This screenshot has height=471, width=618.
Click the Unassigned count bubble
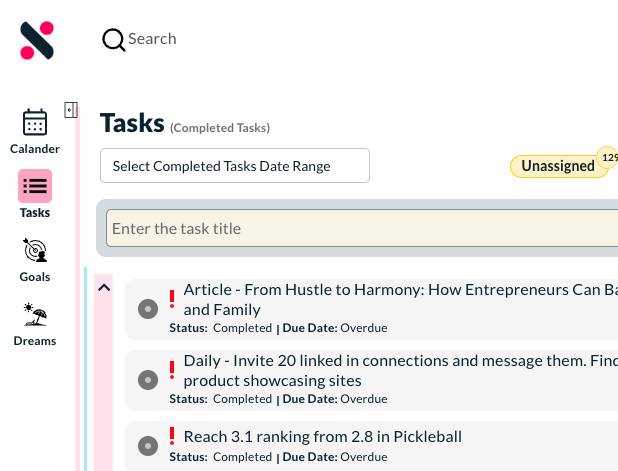point(607,157)
